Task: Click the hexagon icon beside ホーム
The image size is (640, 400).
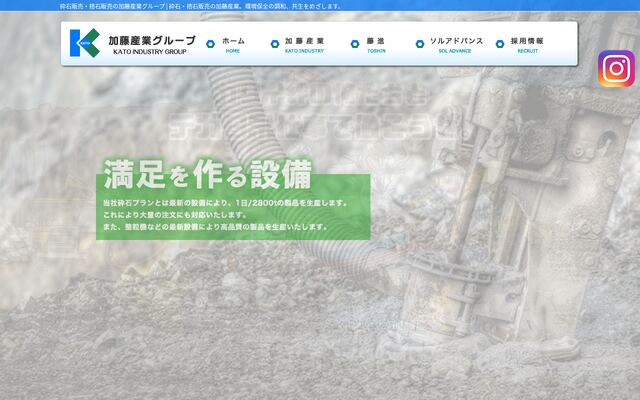Action: click(x=210, y=44)
